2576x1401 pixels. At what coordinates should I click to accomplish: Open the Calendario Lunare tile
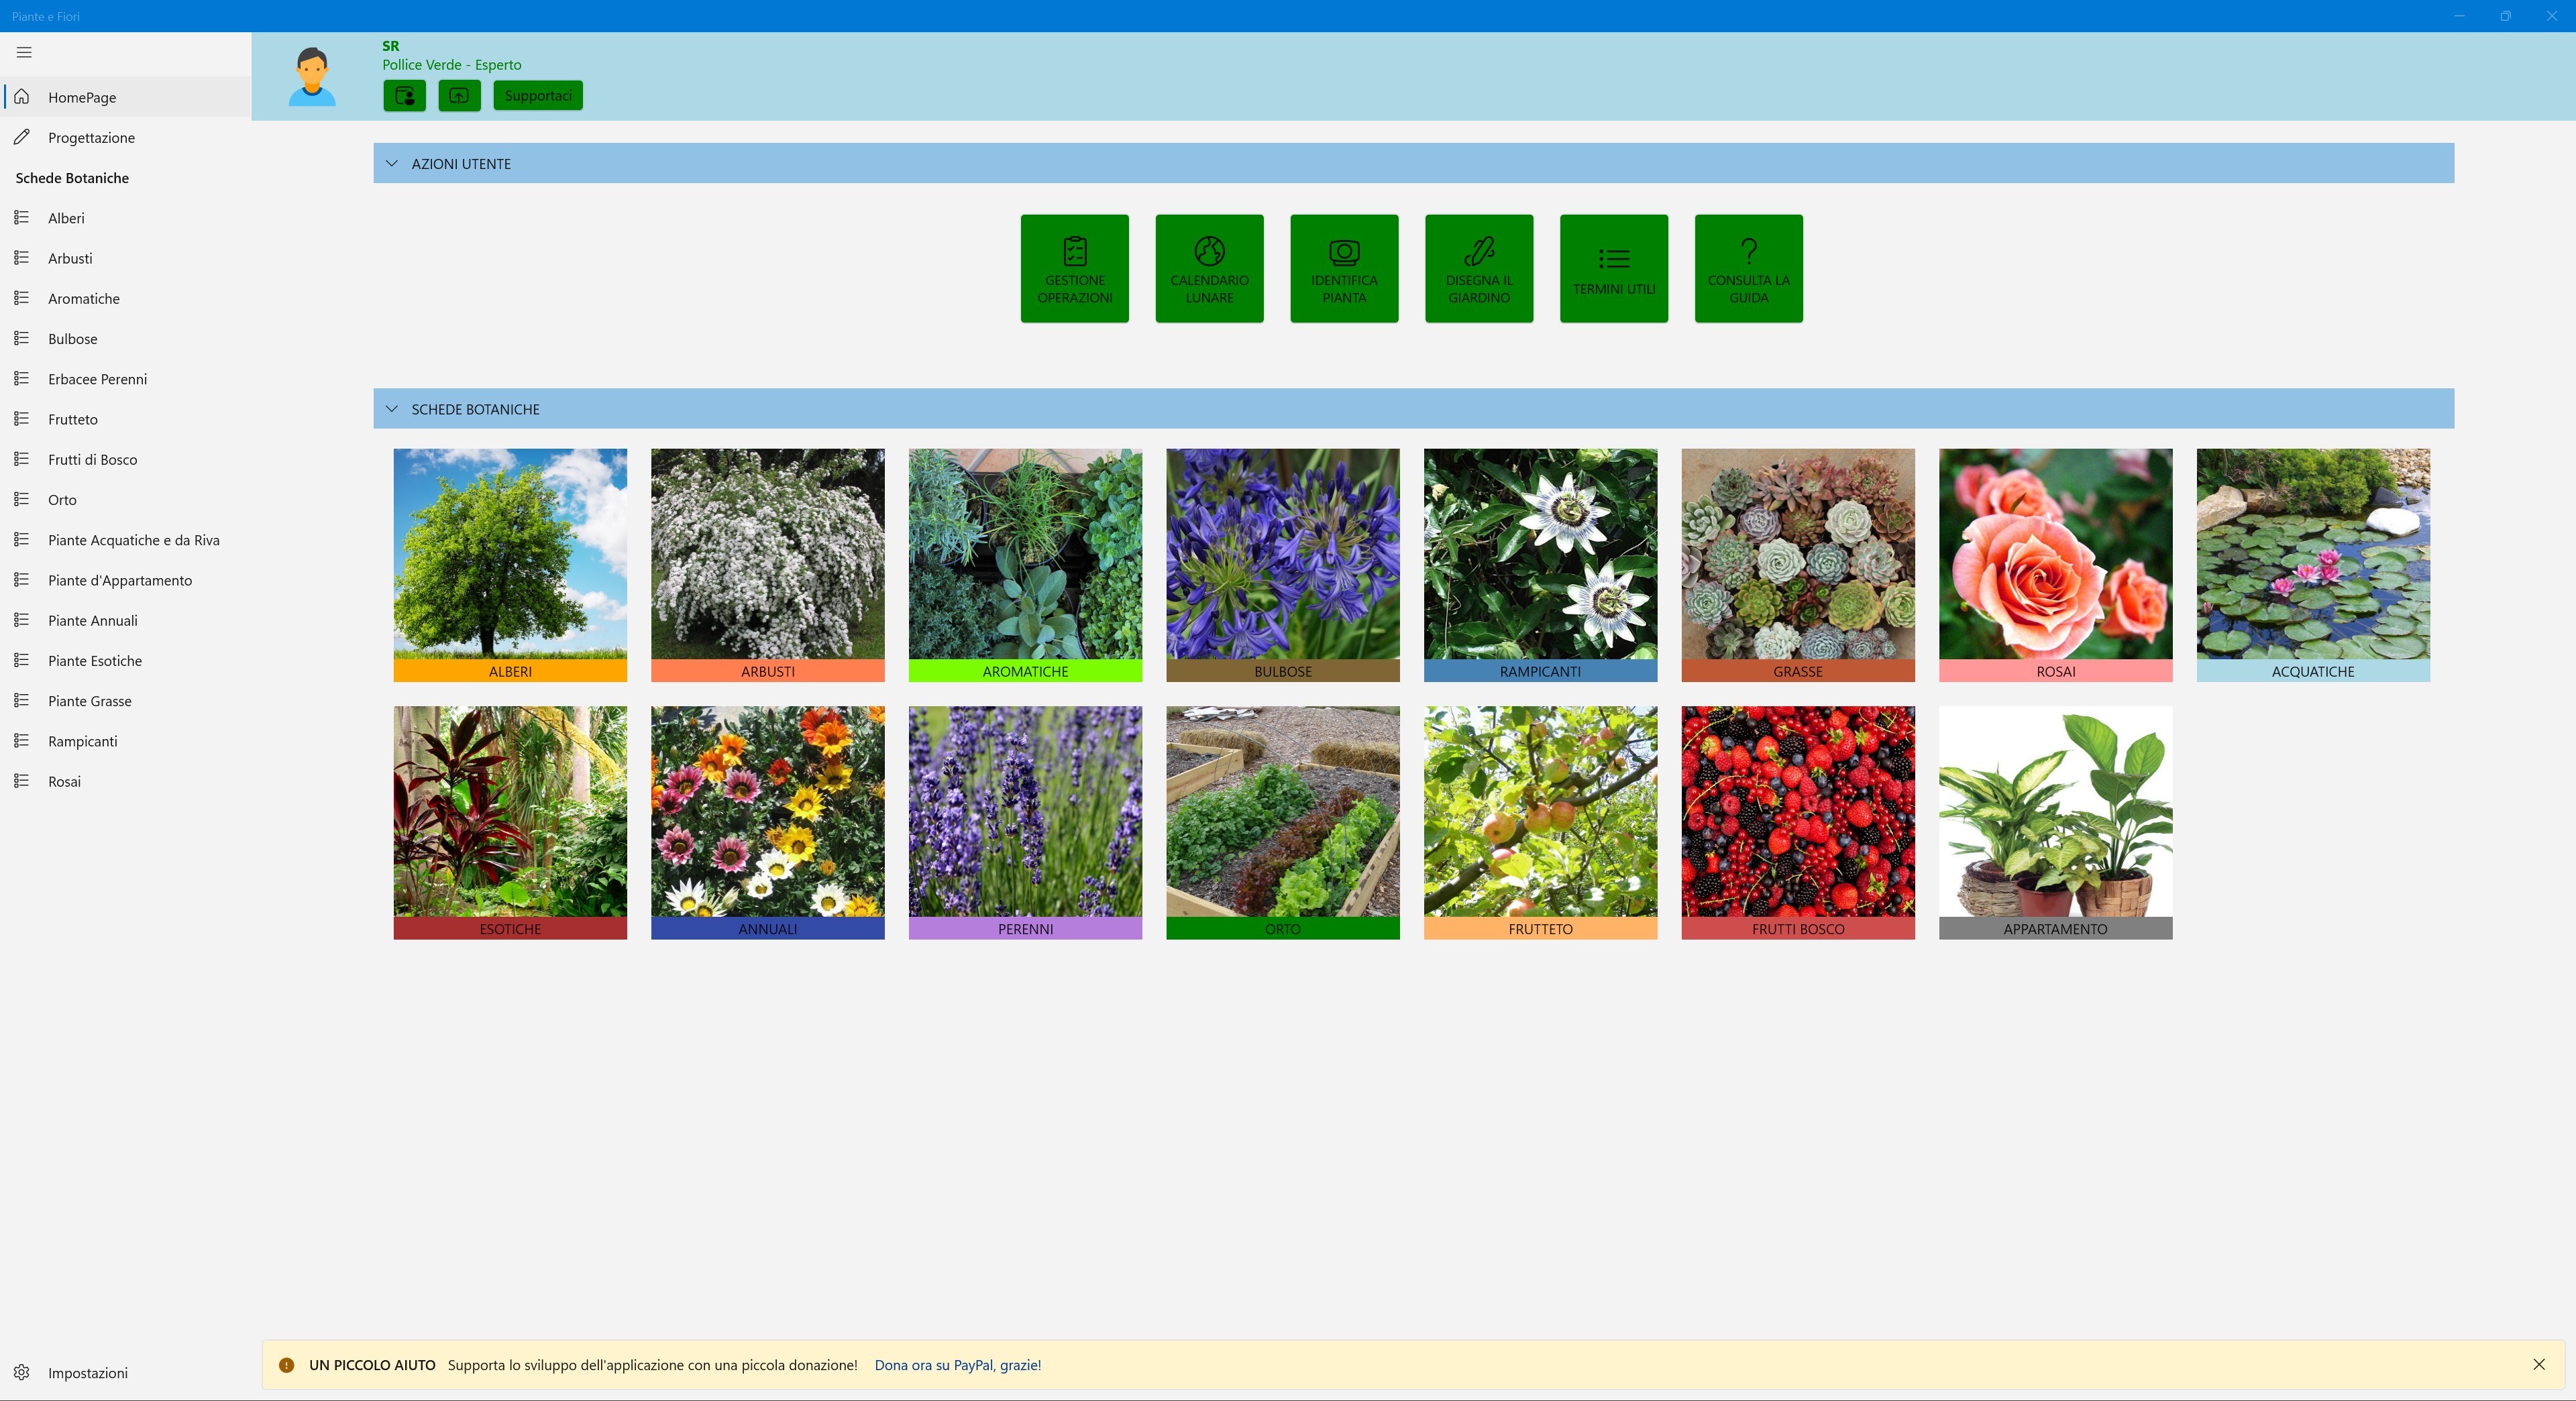point(1209,268)
